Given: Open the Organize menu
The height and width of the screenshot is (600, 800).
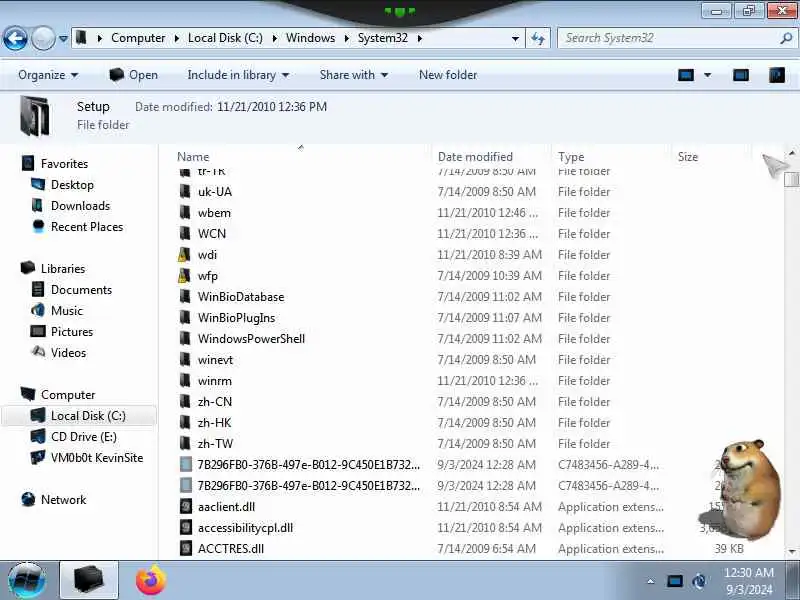Looking at the screenshot, I should 48,75.
